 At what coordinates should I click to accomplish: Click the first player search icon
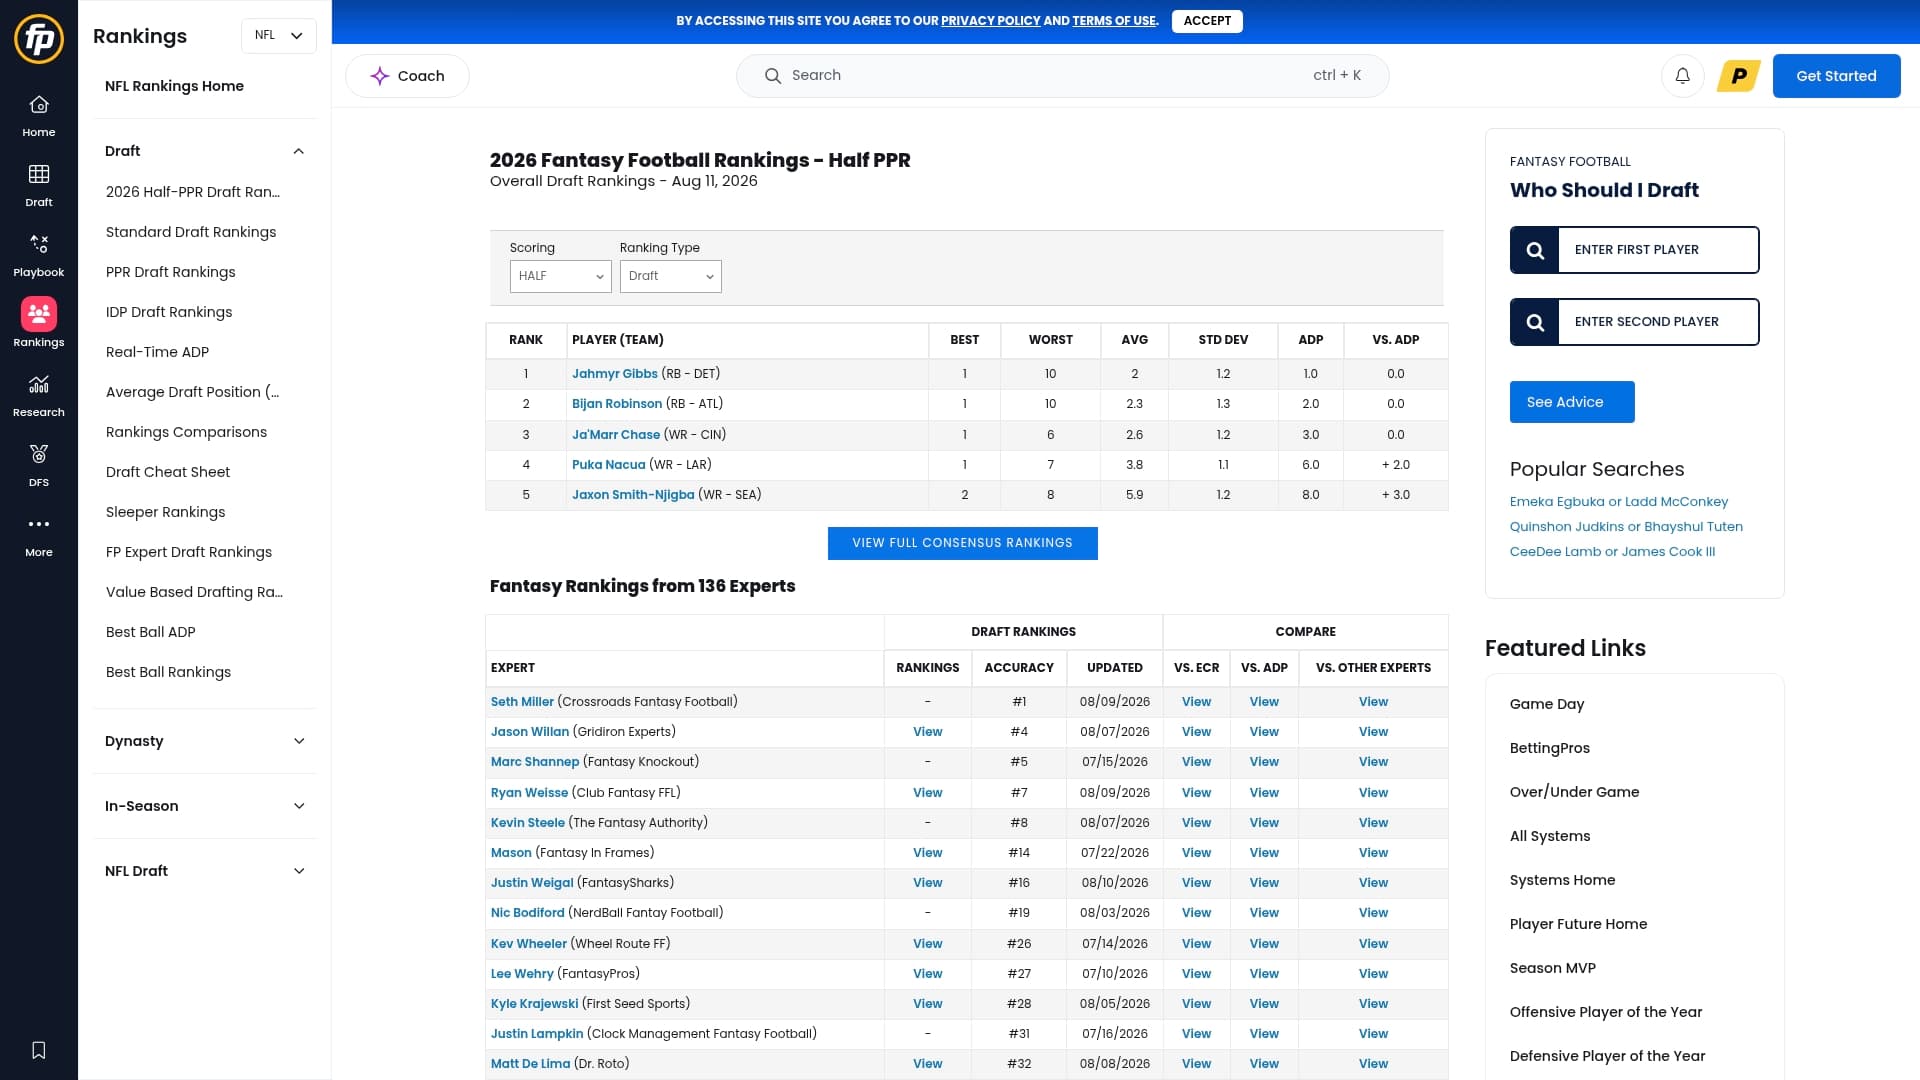(1535, 250)
